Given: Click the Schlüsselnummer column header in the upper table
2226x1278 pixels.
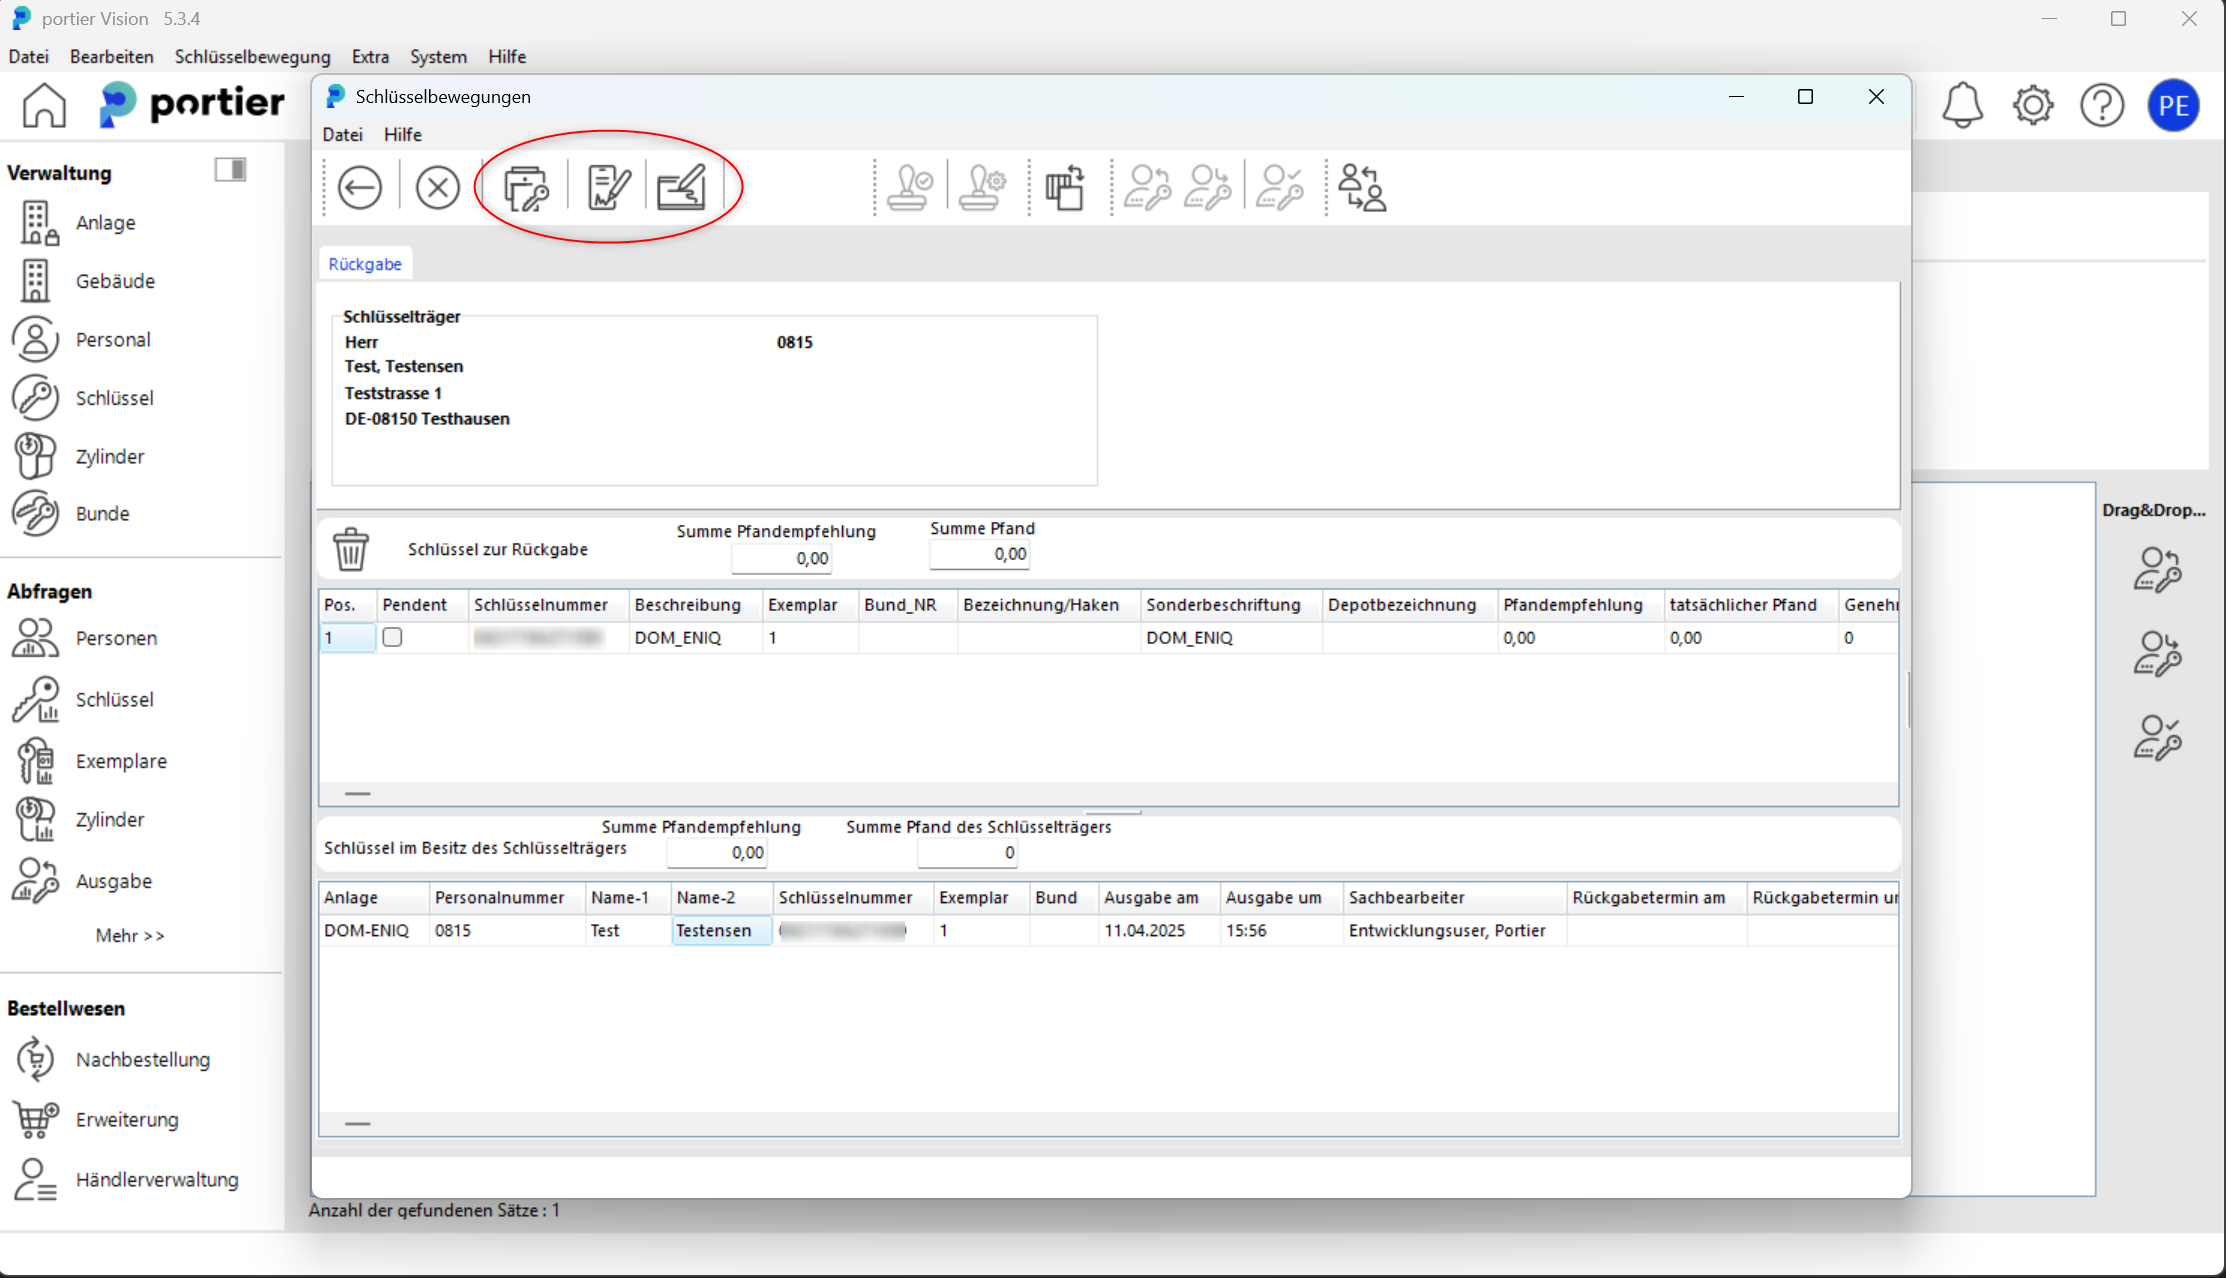Looking at the screenshot, I should point(541,605).
